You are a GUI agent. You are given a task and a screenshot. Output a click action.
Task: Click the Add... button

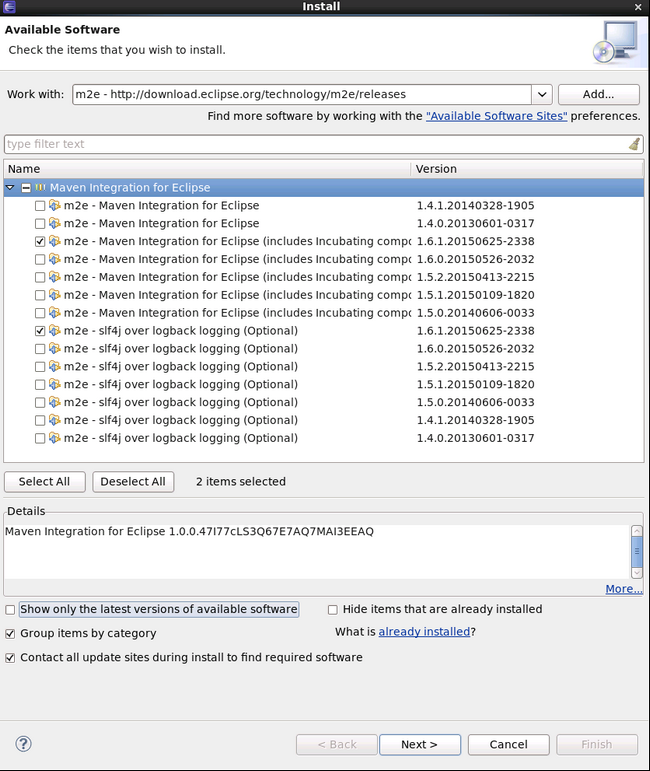[598, 94]
